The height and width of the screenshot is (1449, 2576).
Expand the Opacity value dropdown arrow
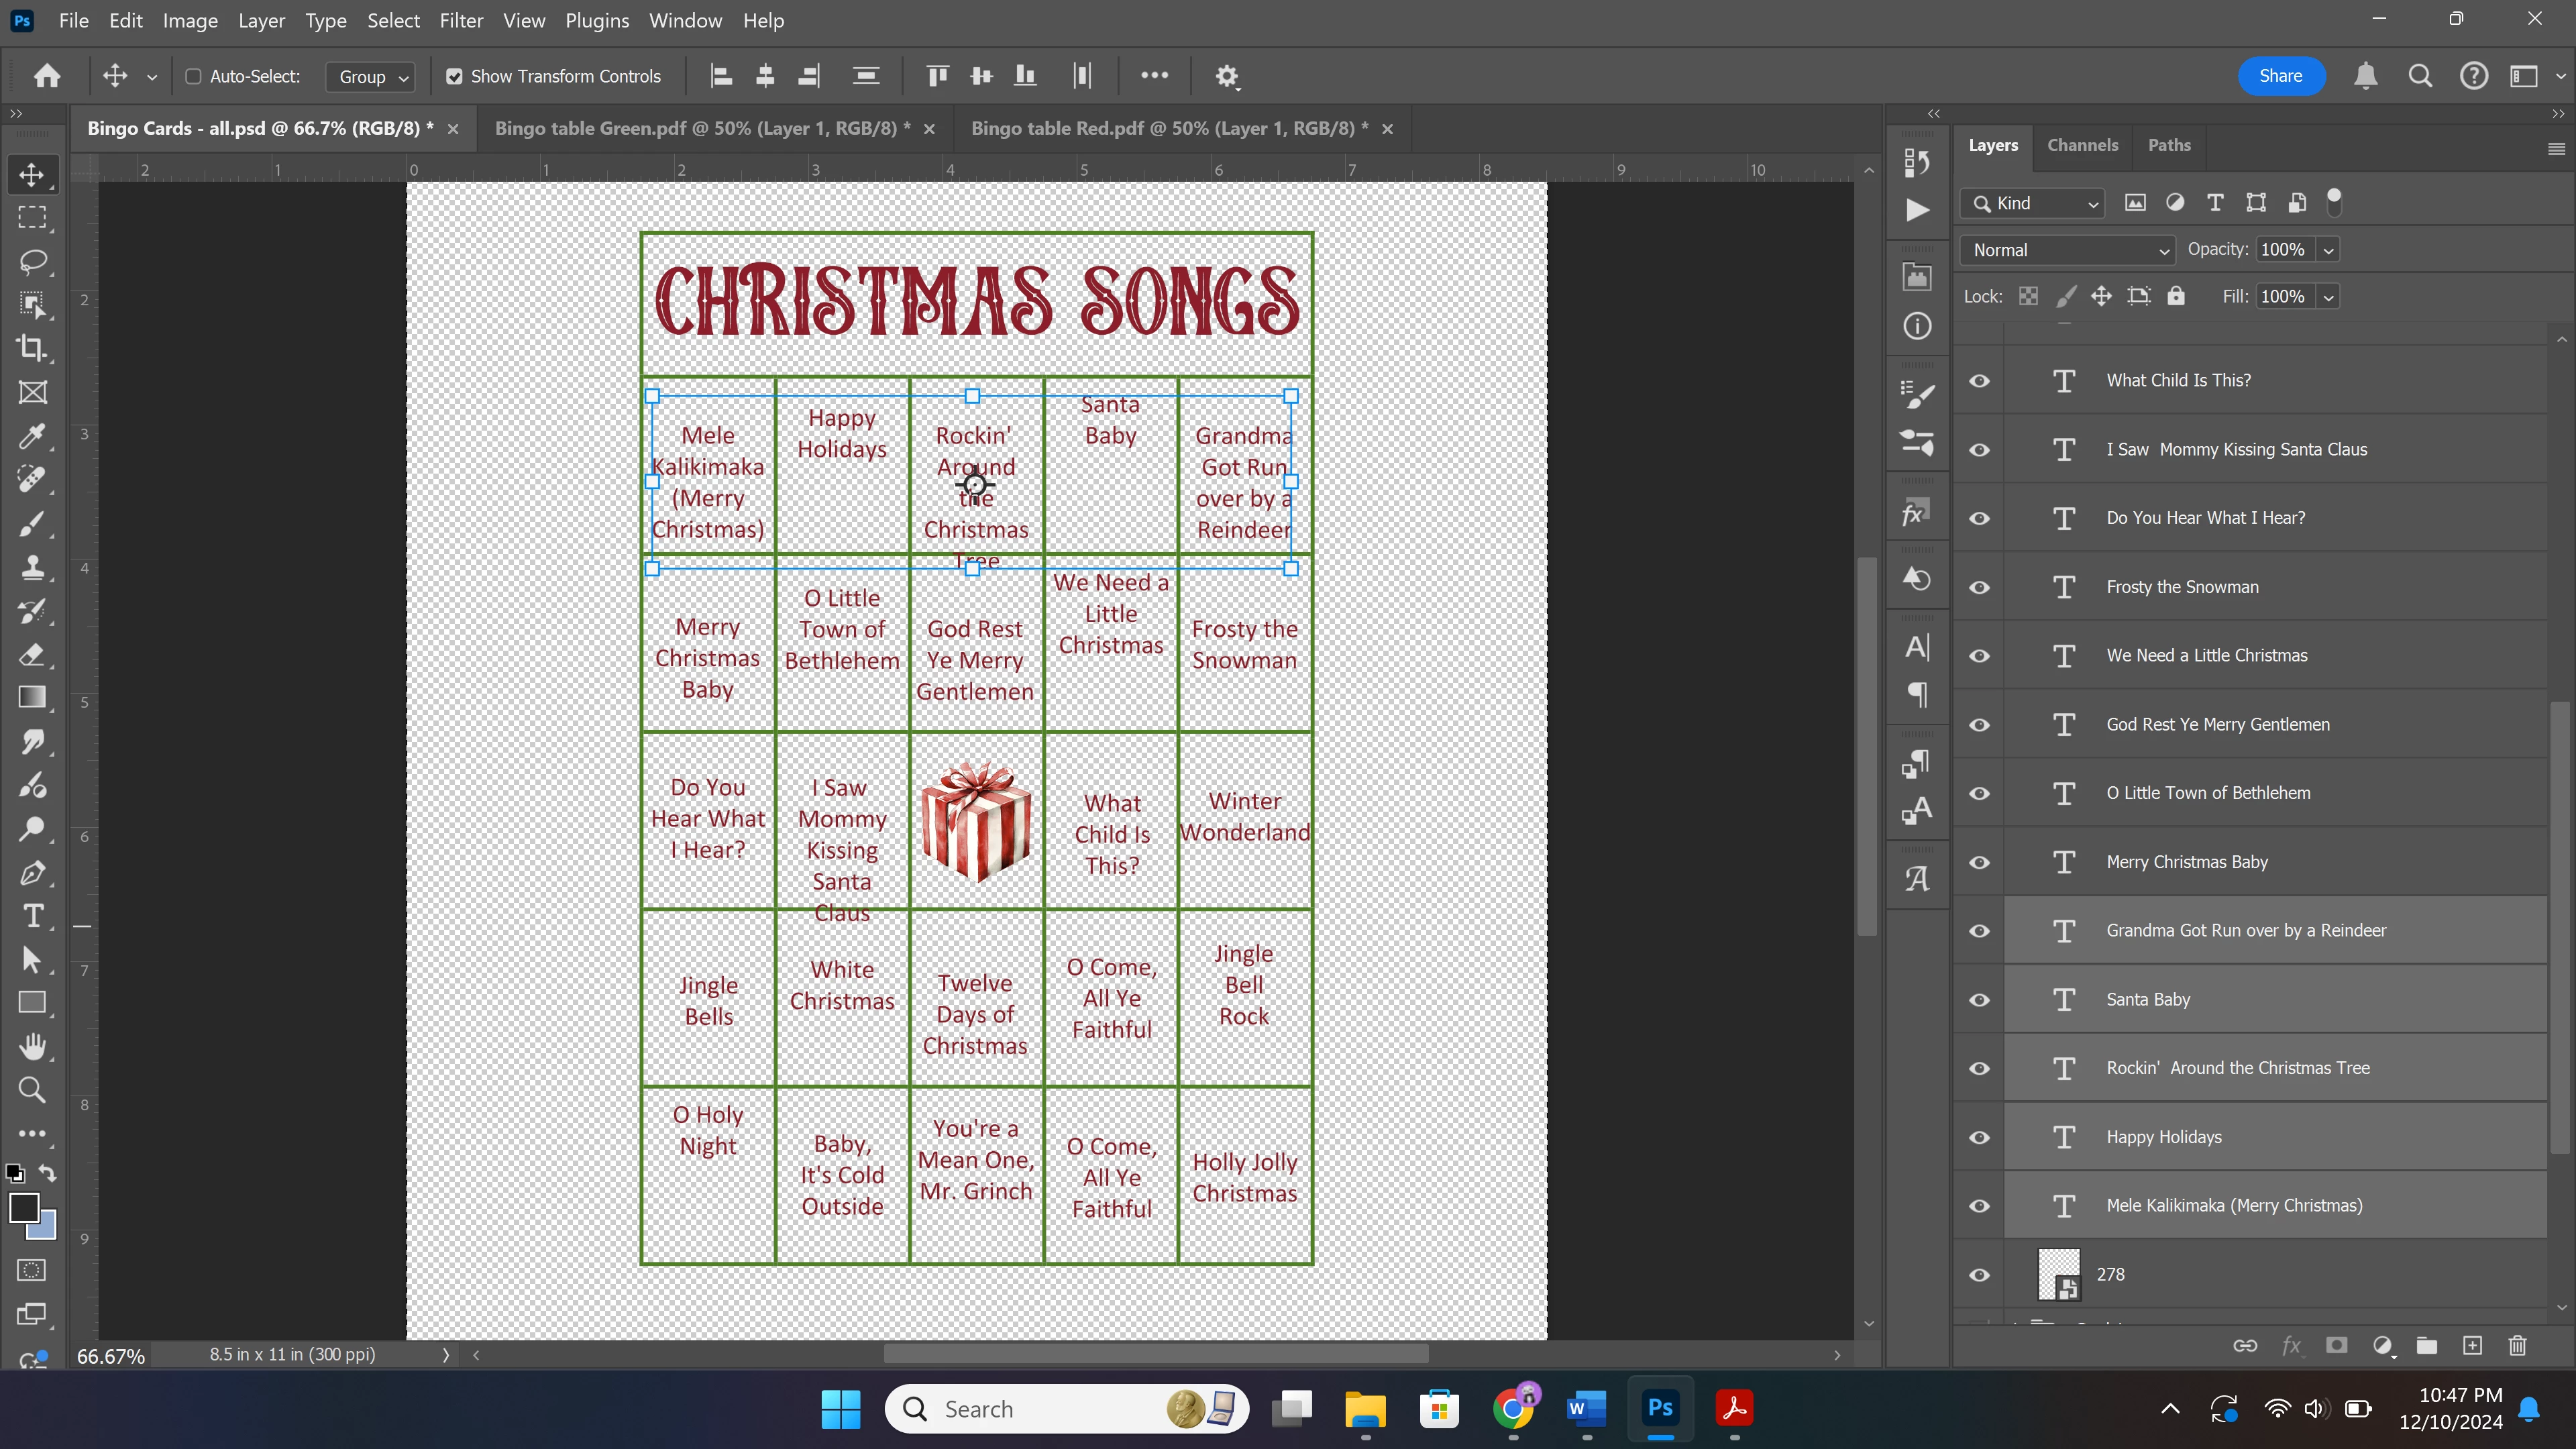[x=2328, y=250]
